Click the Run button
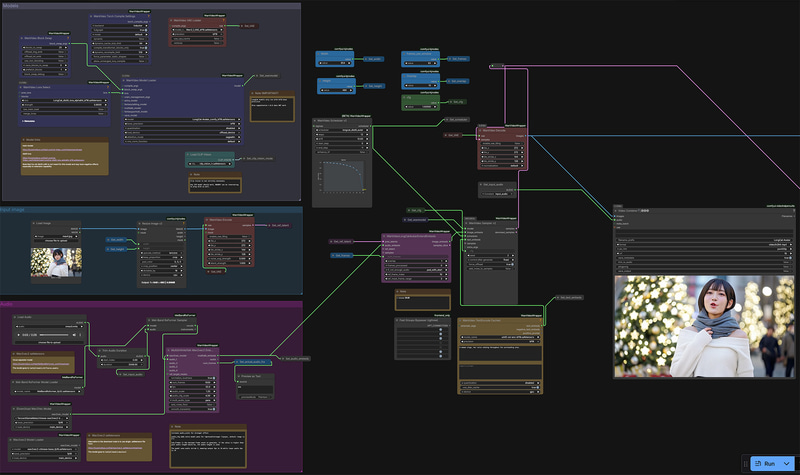Viewport: 800px width, 475px height. pos(765,463)
